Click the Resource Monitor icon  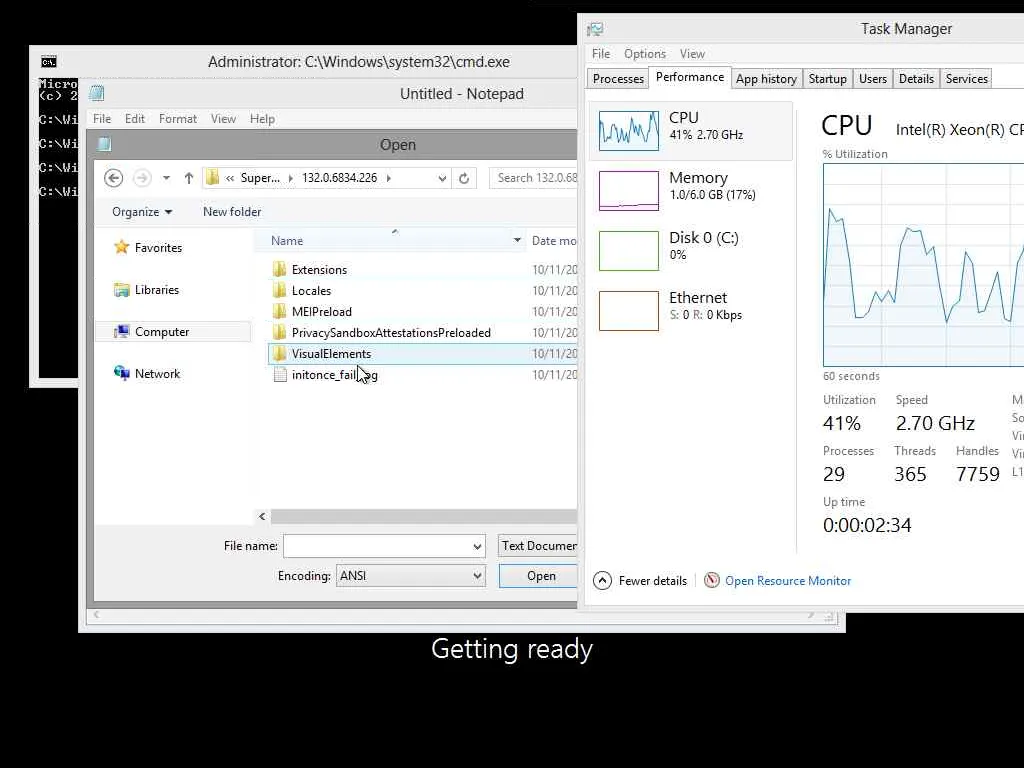(x=712, y=580)
